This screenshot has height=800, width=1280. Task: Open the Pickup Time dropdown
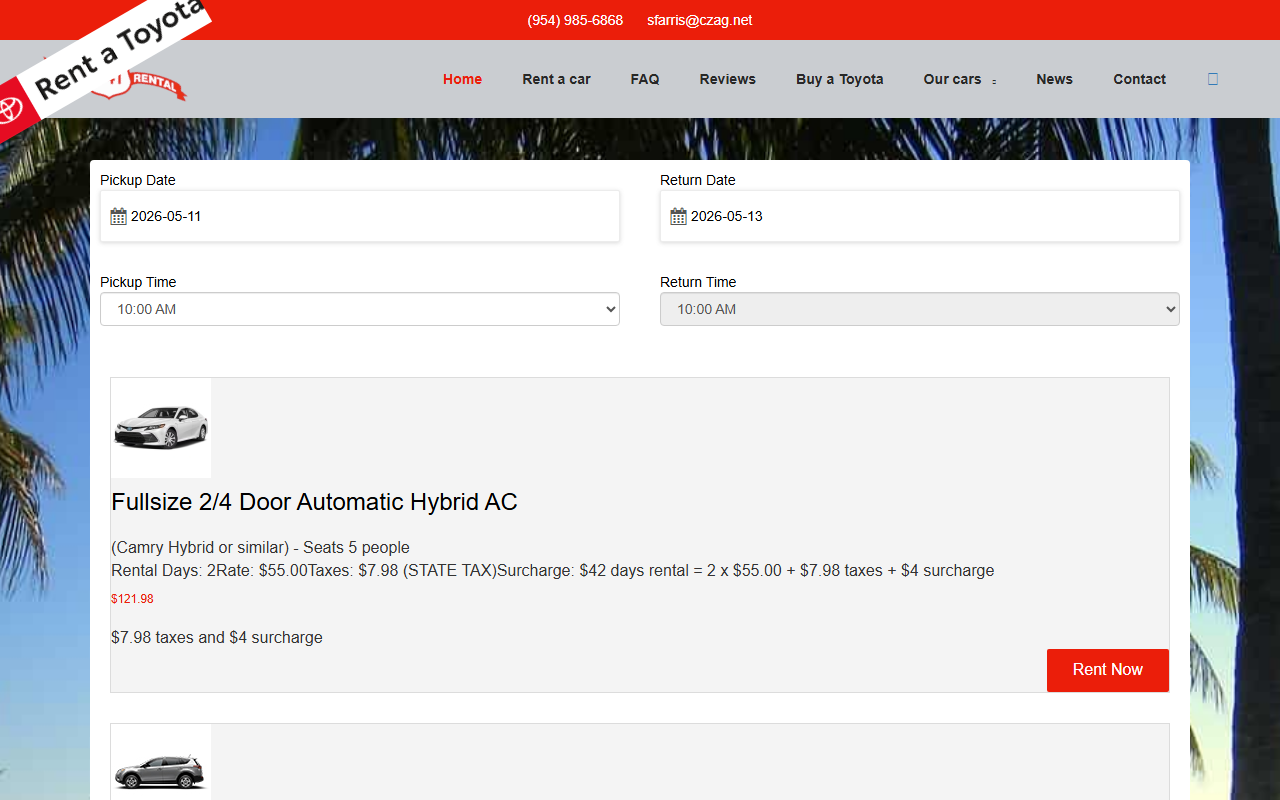click(x=360, y=309)
